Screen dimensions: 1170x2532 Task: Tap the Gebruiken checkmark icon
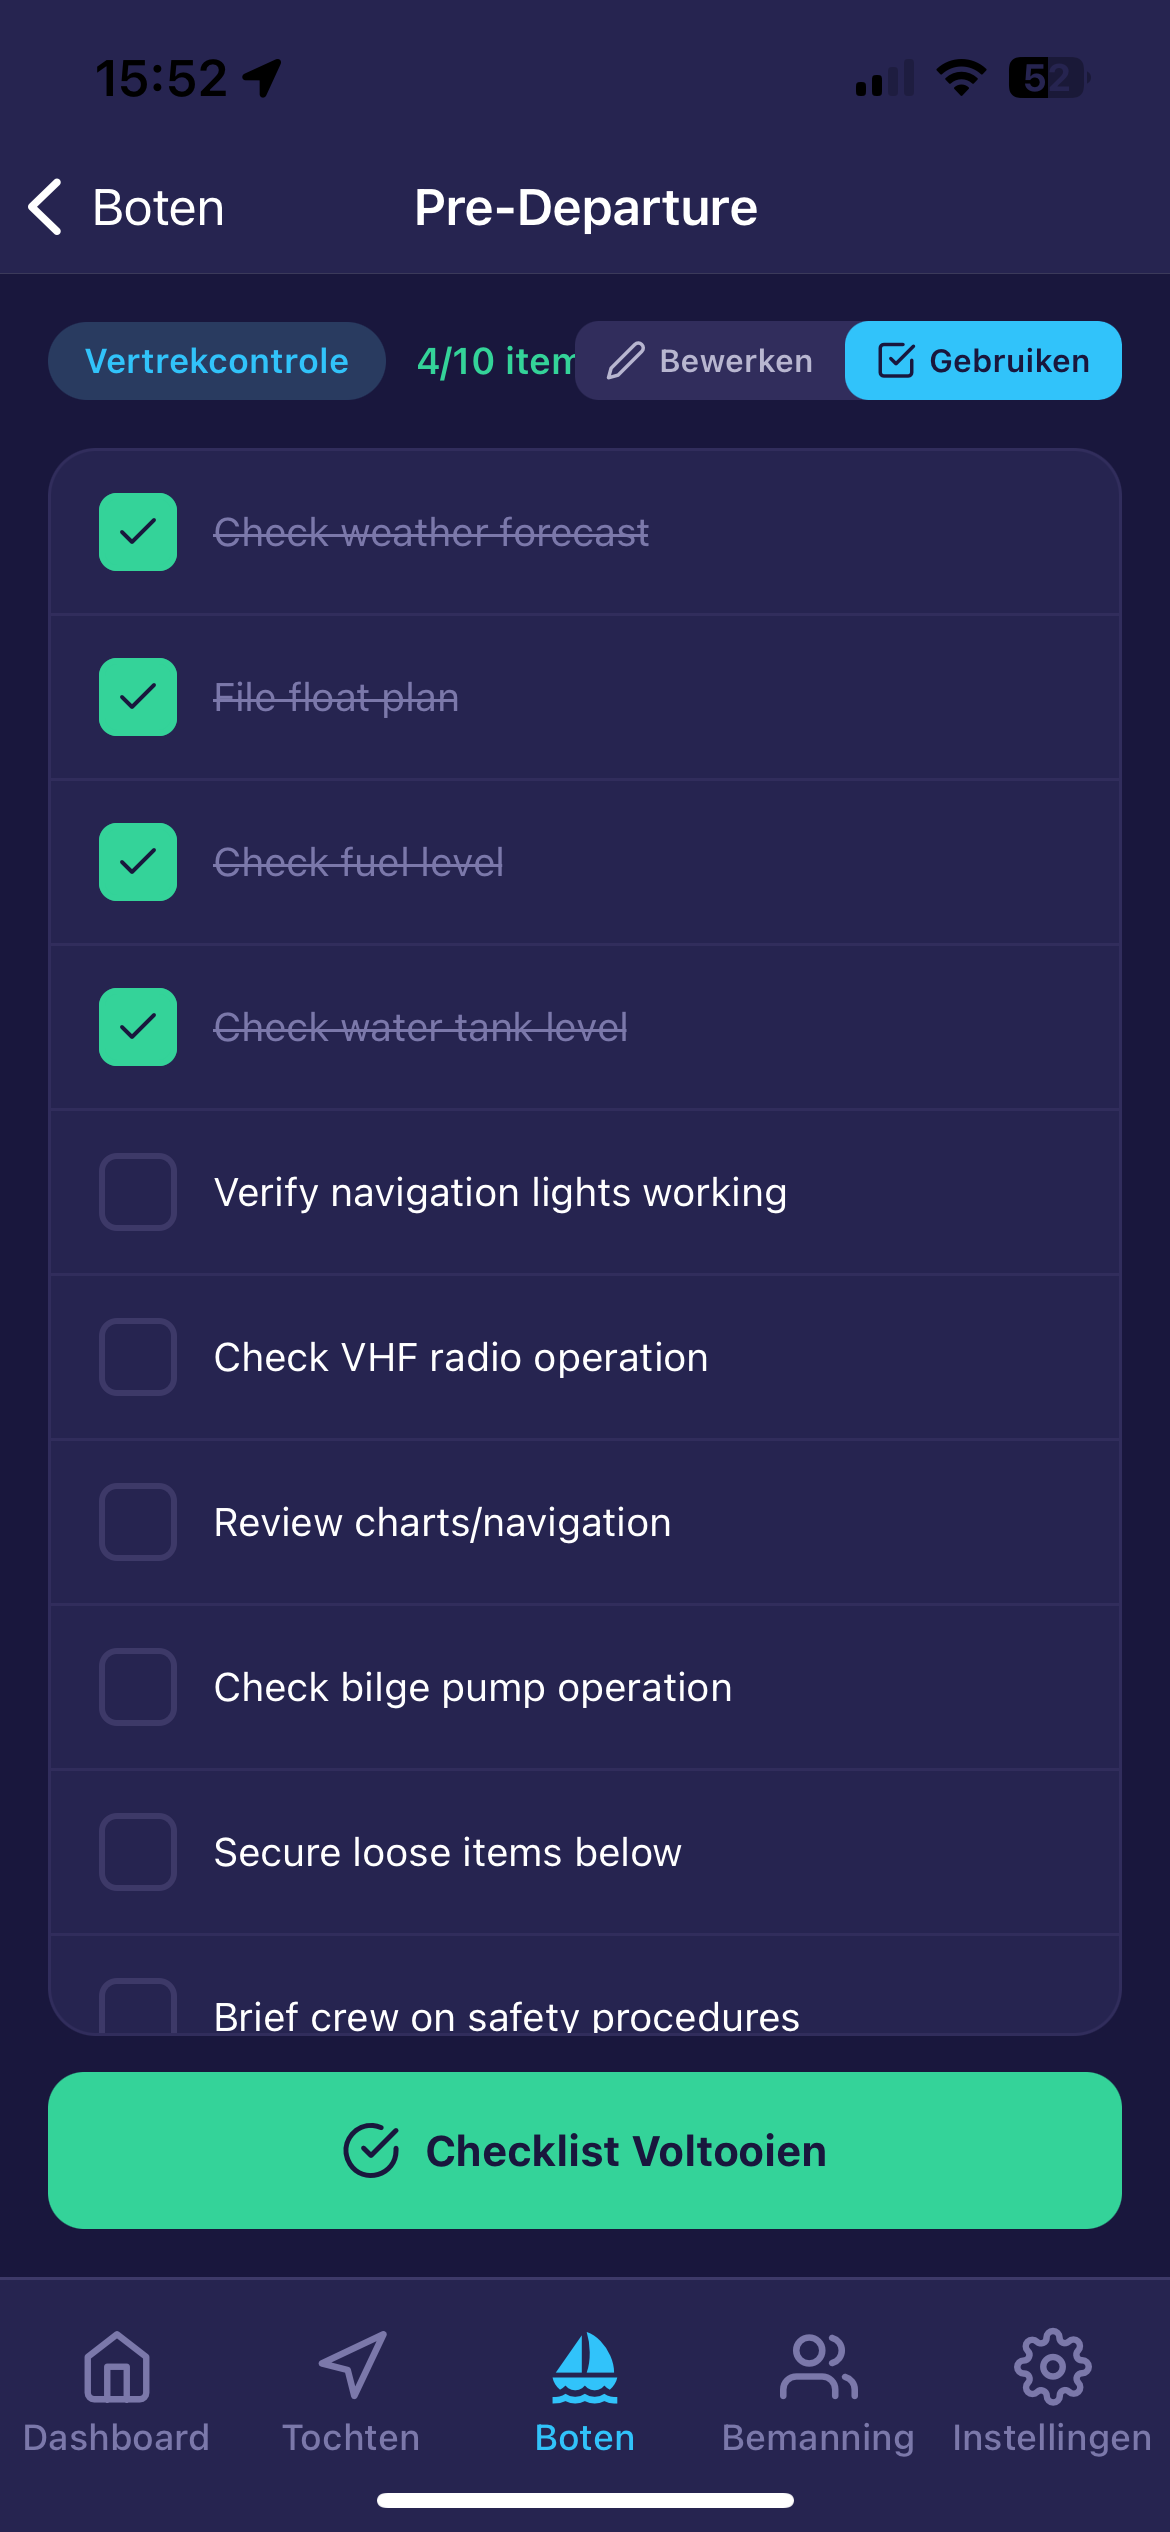(897, 360)
